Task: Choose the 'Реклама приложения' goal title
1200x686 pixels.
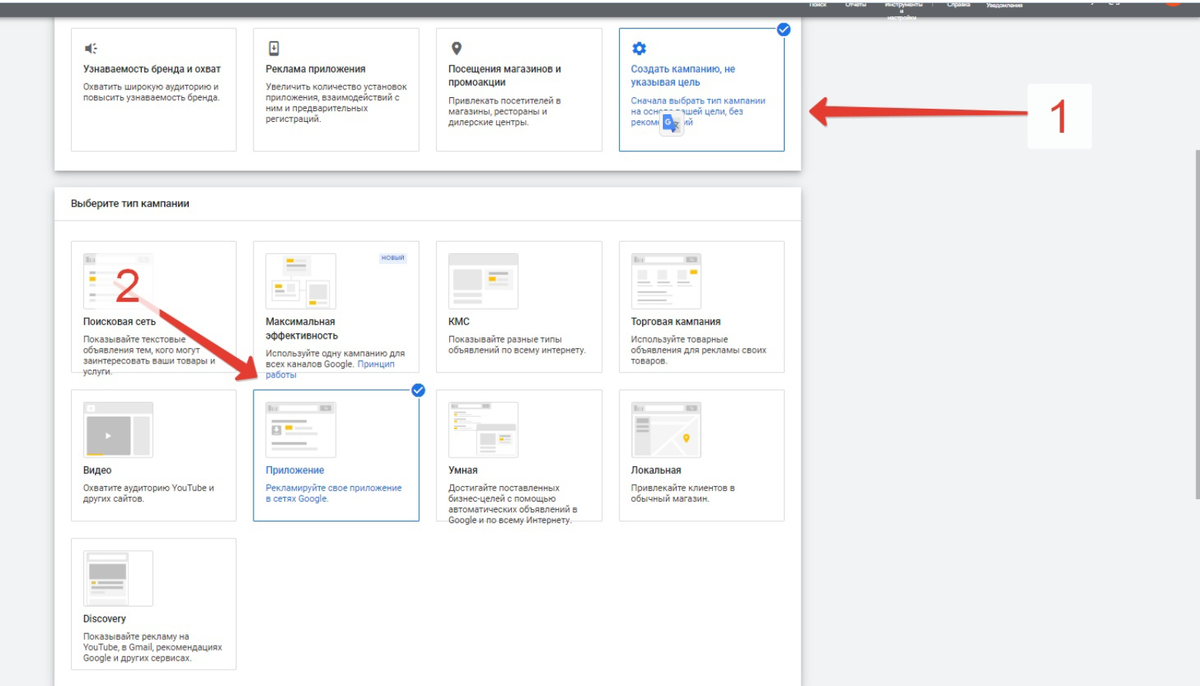Action: tap(315, 69)
